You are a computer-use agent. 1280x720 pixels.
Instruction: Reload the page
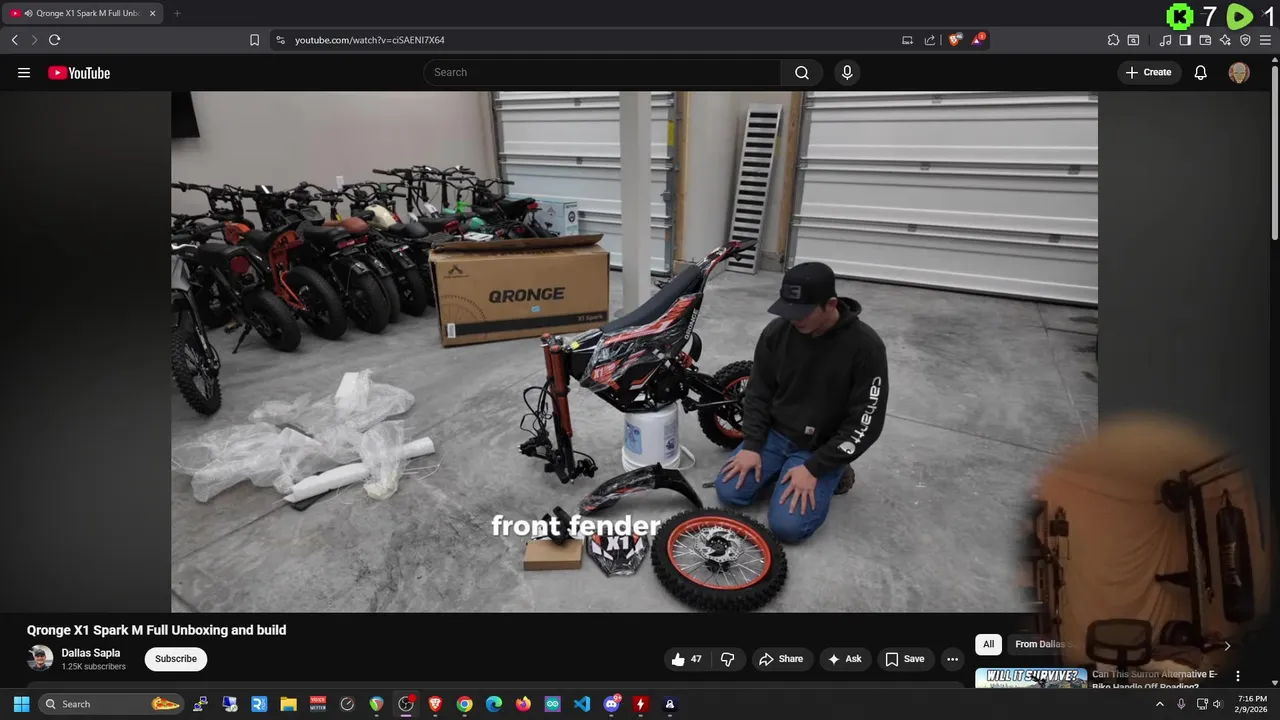point(54,40)
